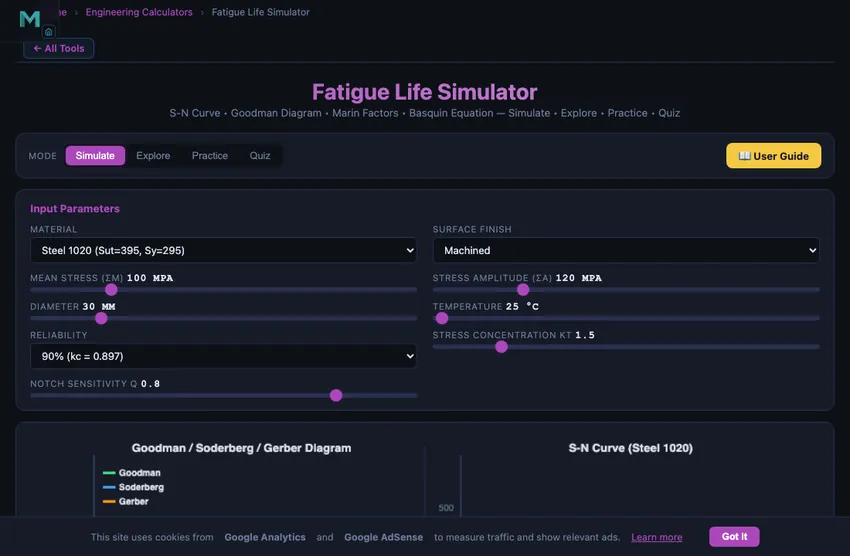Viewport: 850px width, 556px height.
Task: Click the 500 axis label on S-N chart
Action: tap(446, 508)
